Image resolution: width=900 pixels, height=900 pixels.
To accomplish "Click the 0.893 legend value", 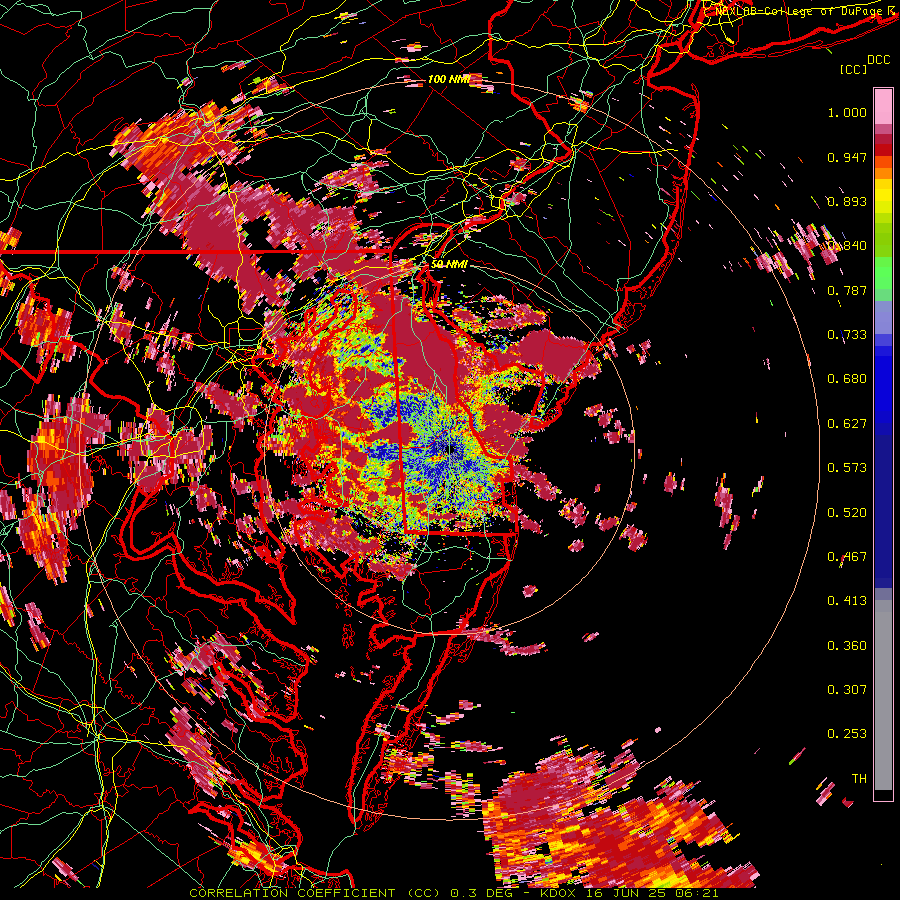I will point(847,201).
